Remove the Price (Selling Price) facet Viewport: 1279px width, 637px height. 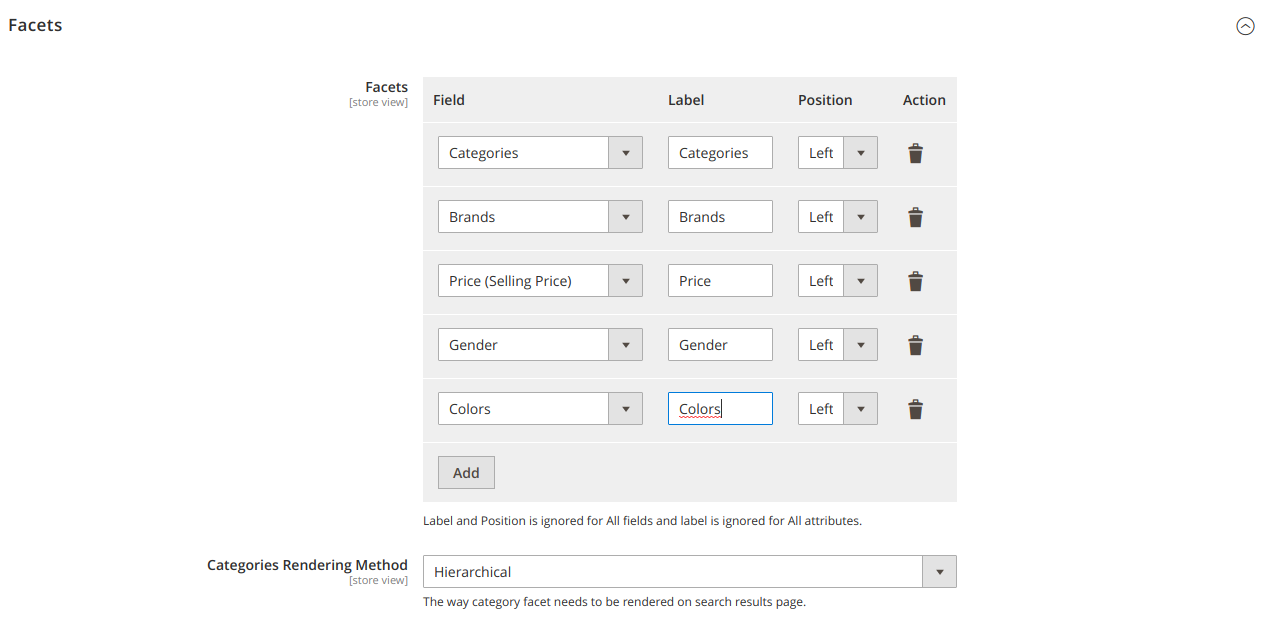click(x=915, y=281)
